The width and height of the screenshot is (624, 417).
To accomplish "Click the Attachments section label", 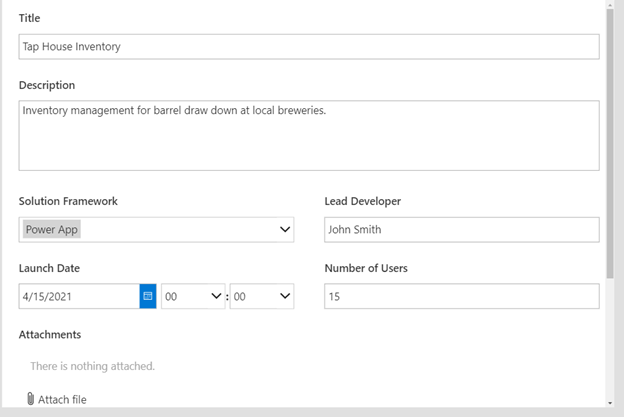I will [50, 335].
